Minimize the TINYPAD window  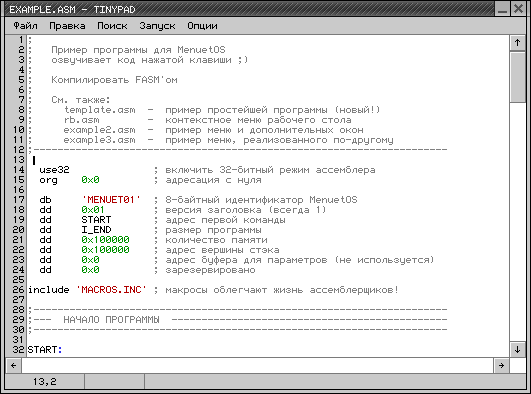503,9
